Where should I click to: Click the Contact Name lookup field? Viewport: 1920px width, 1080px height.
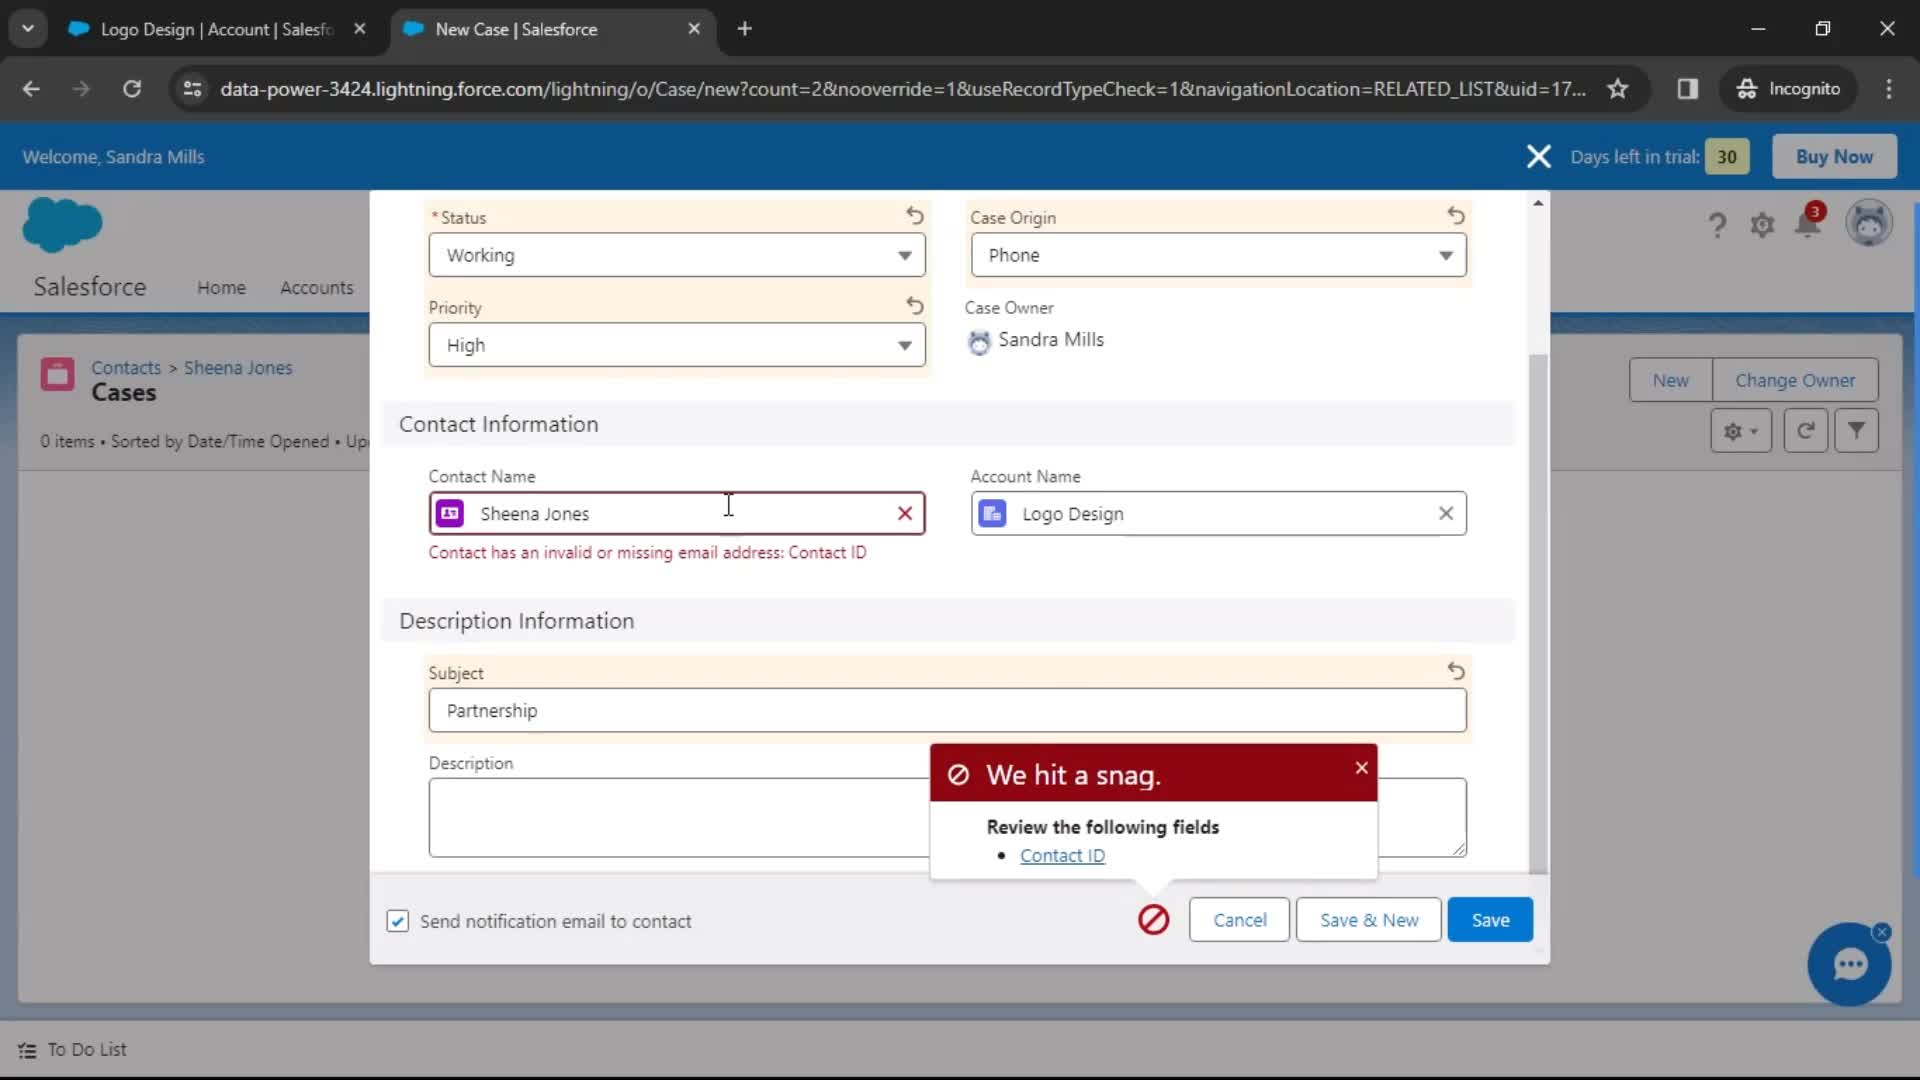[x=677, y=513]
